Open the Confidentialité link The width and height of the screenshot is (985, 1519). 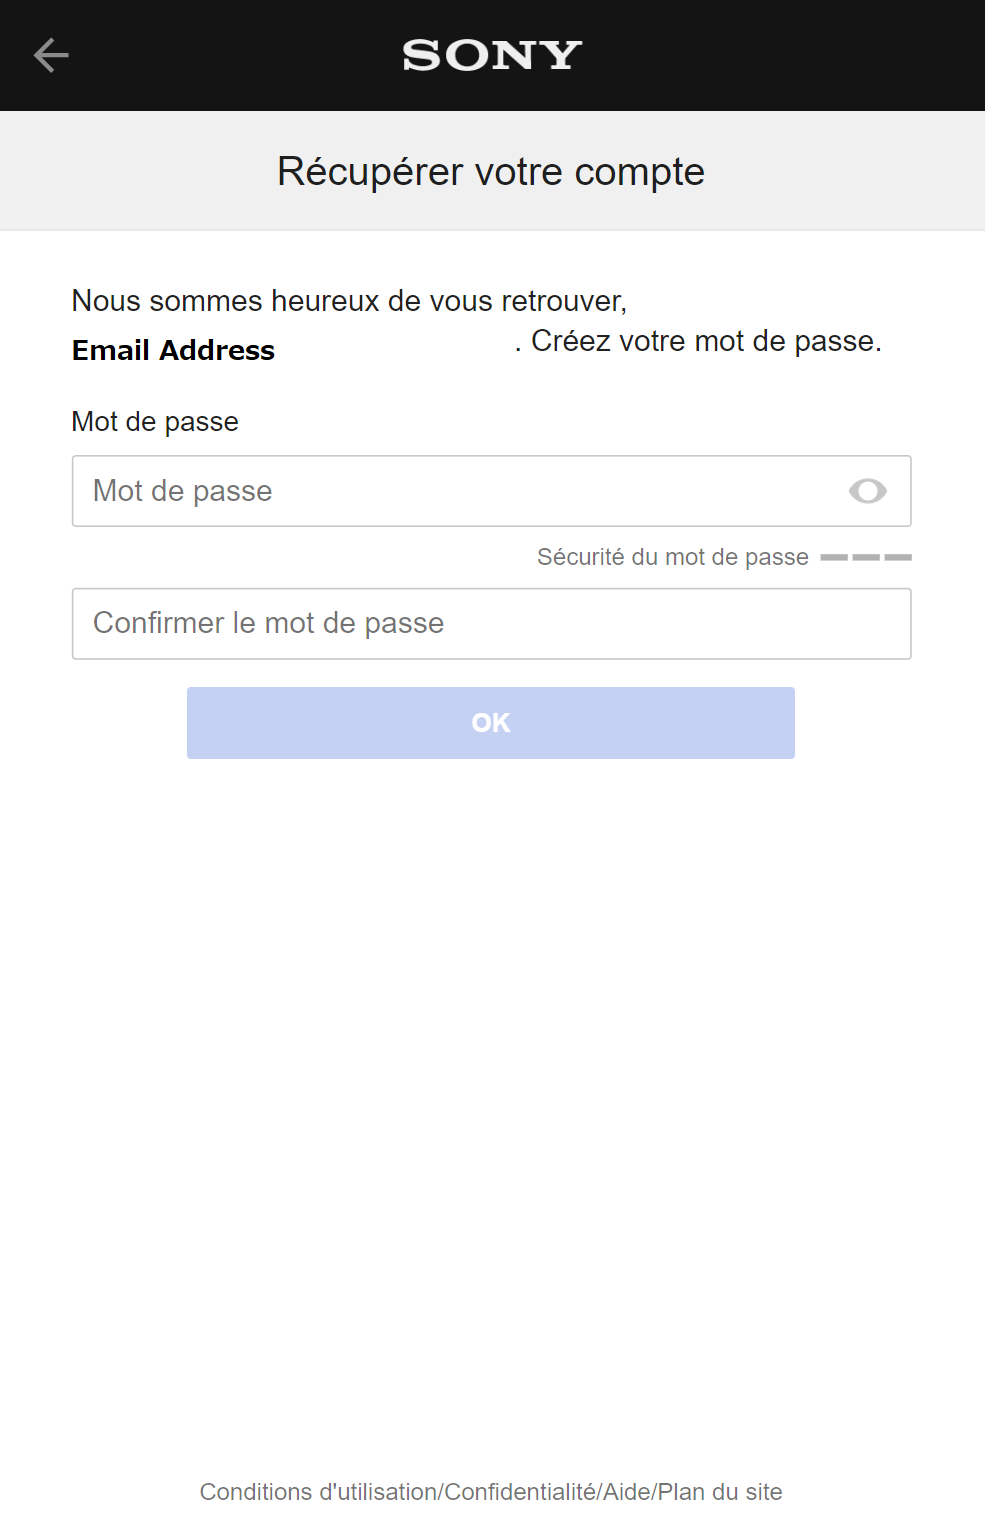(x=519, y=1491)
